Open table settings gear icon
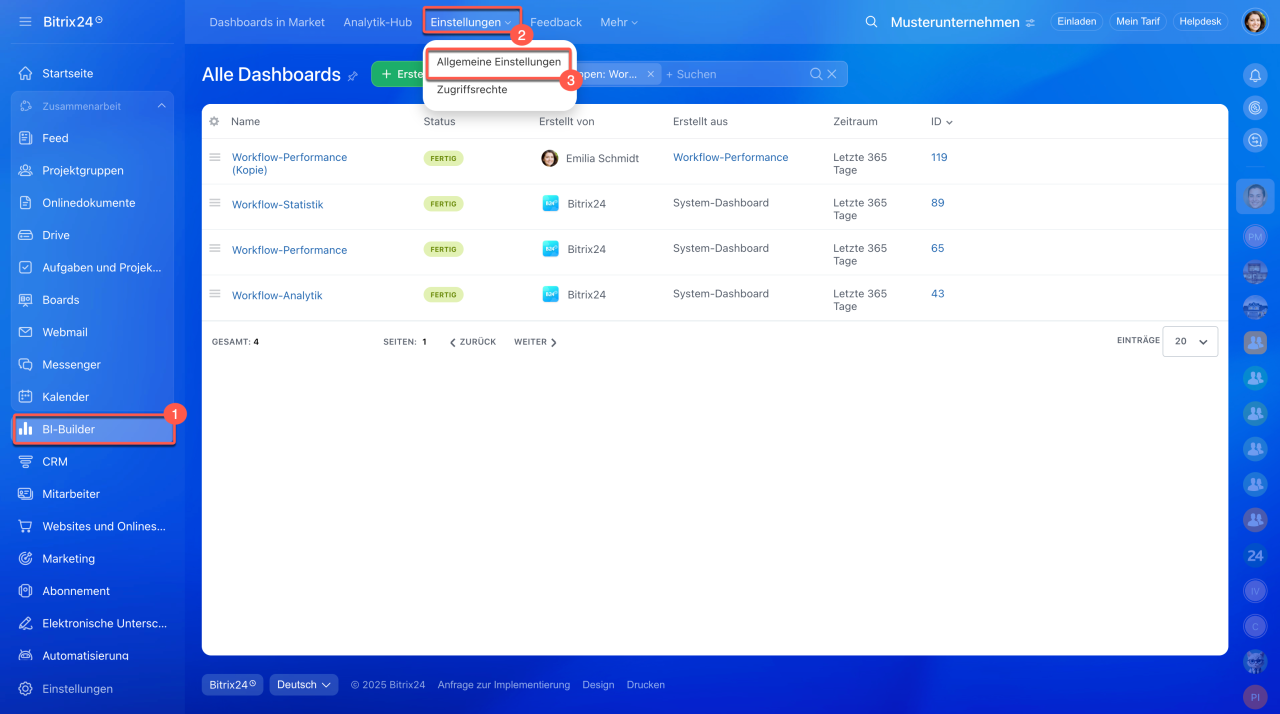 214,122
